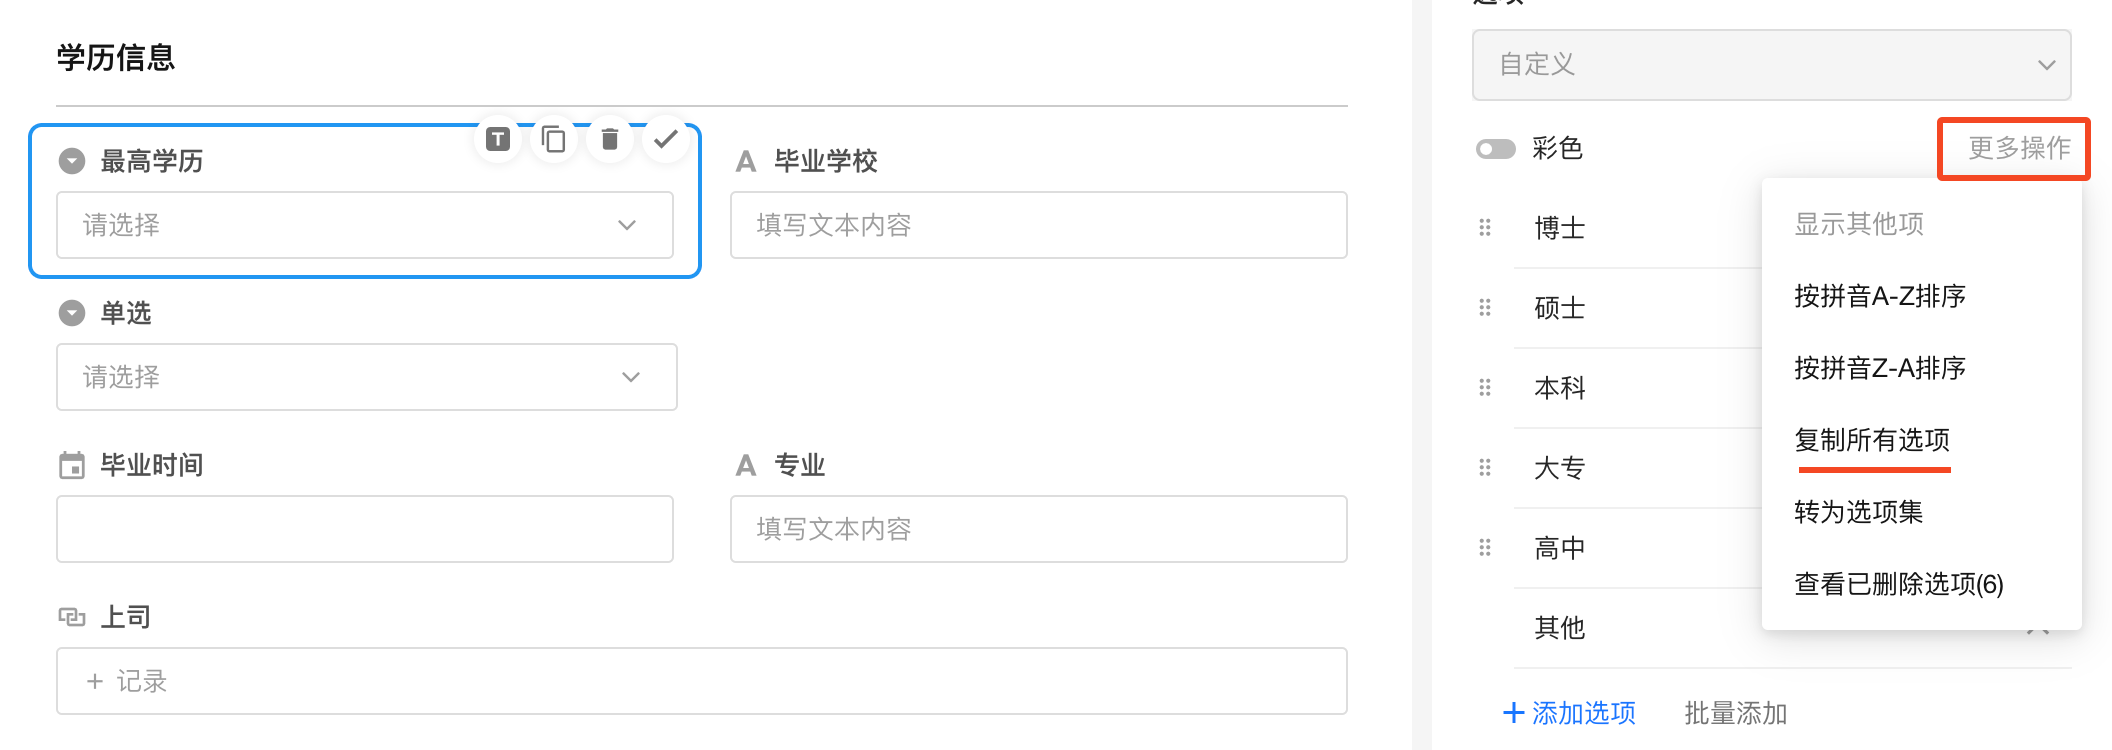The height and width of the screenshot is (750, 2112).
Task: Click the 添加选项 link
Action: coord(1570,713)
